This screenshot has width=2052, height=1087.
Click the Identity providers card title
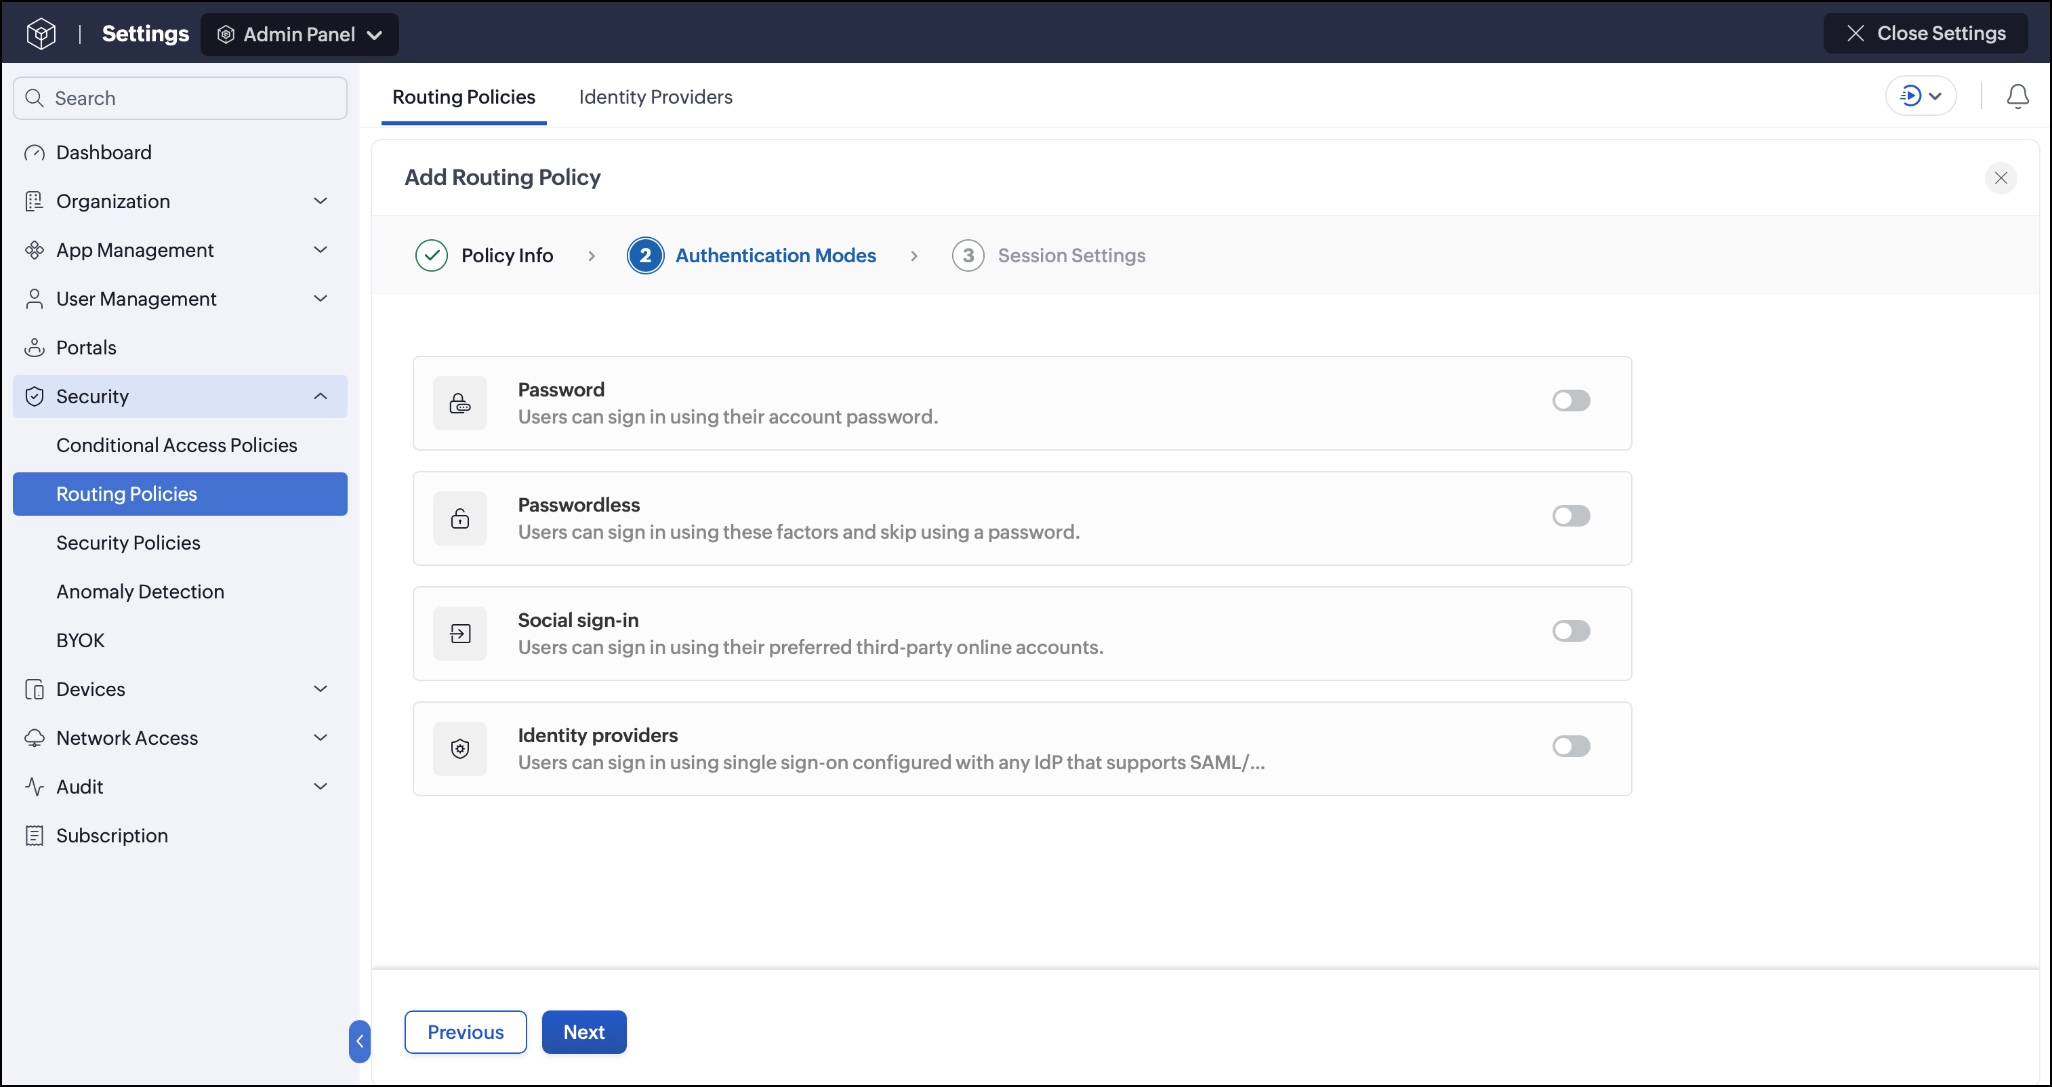tap(598, 735)
